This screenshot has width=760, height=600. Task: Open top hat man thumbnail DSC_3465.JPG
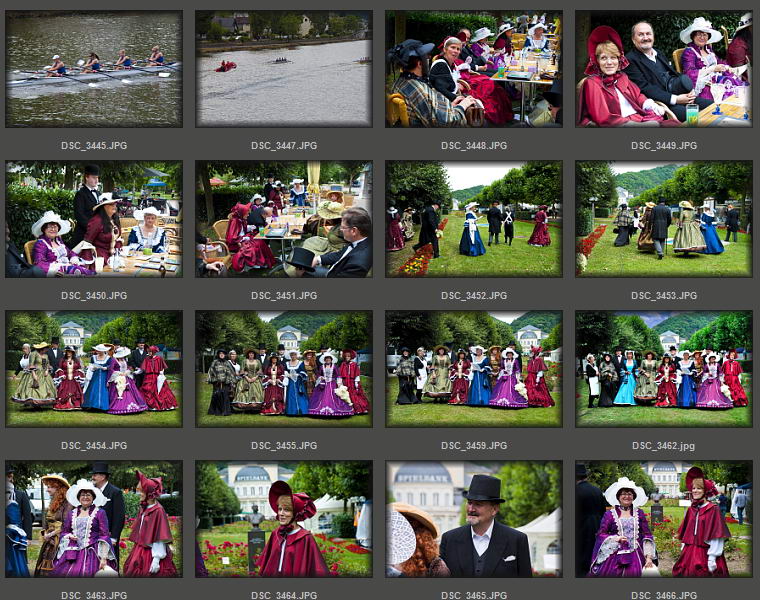pyautogui.click(x=474, y=519)
